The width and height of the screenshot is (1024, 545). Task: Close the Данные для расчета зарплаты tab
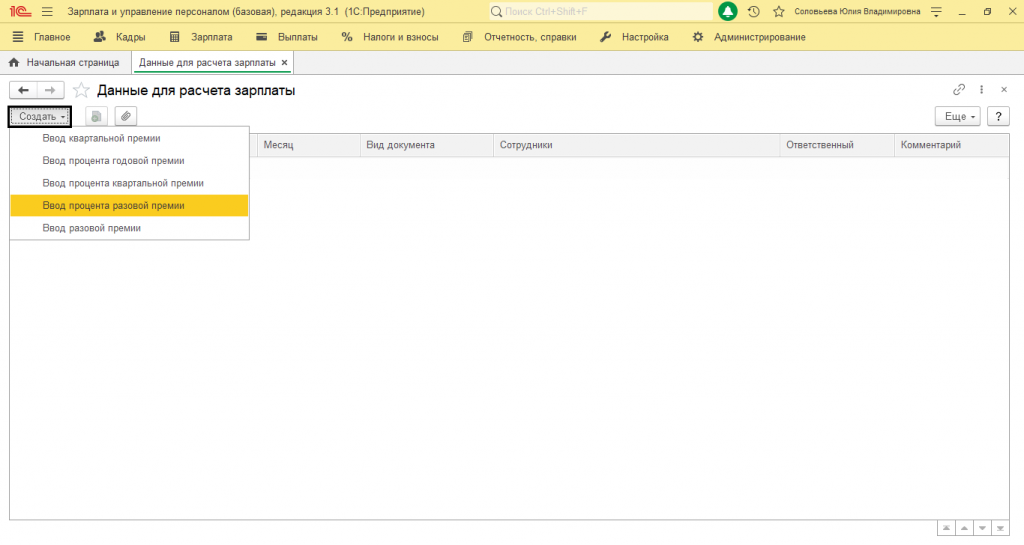(284, 63)
